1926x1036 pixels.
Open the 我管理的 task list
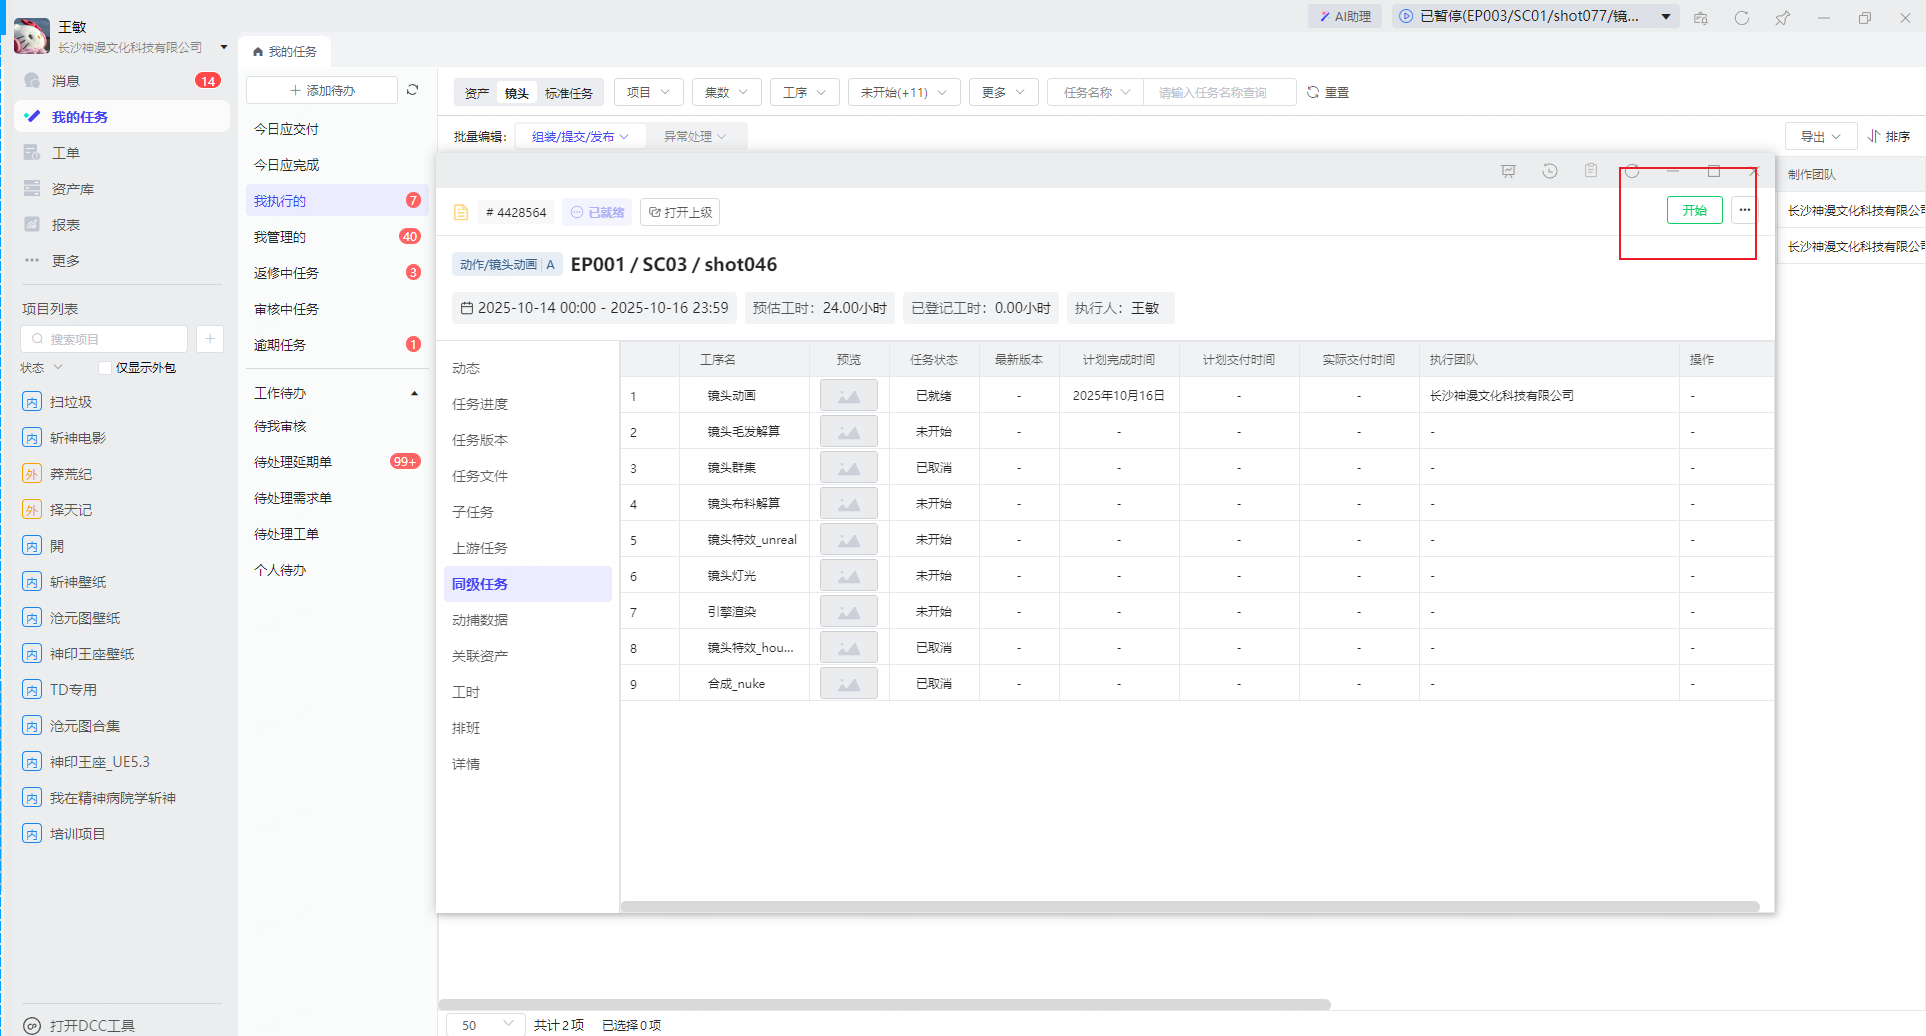[x=280, y=237]
